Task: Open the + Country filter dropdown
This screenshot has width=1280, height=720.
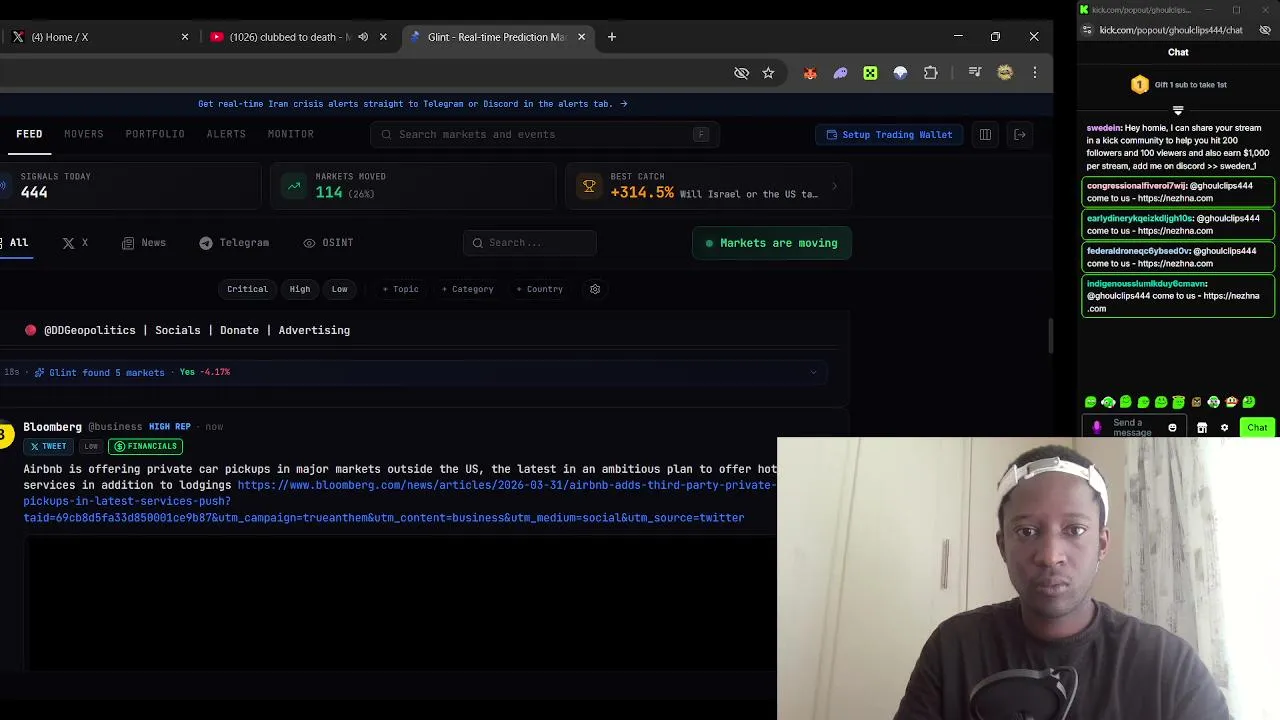Action: pos(540,289)
